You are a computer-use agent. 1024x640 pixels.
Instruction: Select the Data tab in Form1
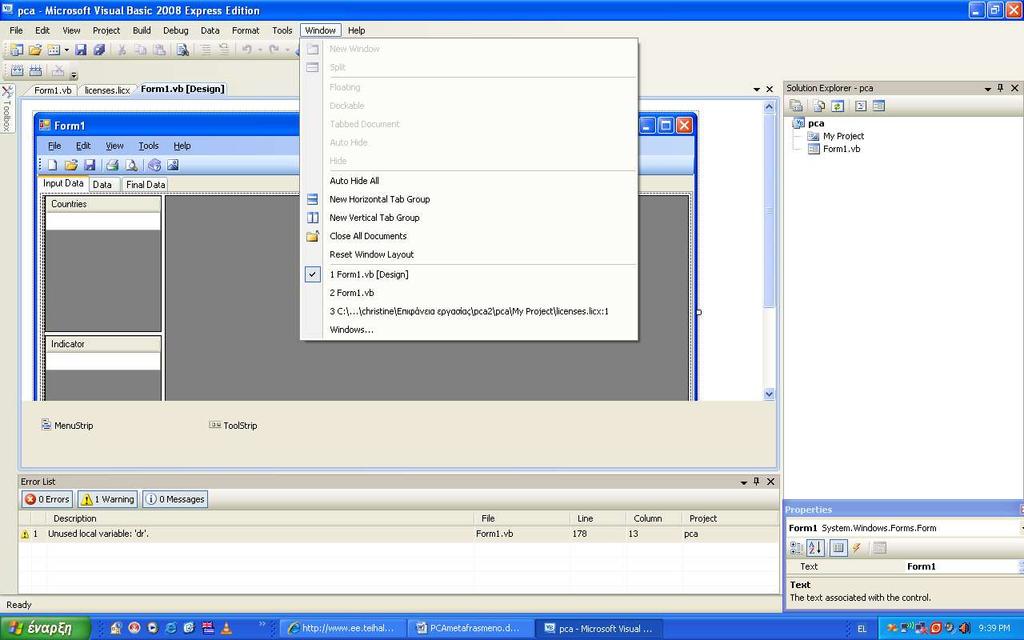pyautogui.click(x=102, y=185)
